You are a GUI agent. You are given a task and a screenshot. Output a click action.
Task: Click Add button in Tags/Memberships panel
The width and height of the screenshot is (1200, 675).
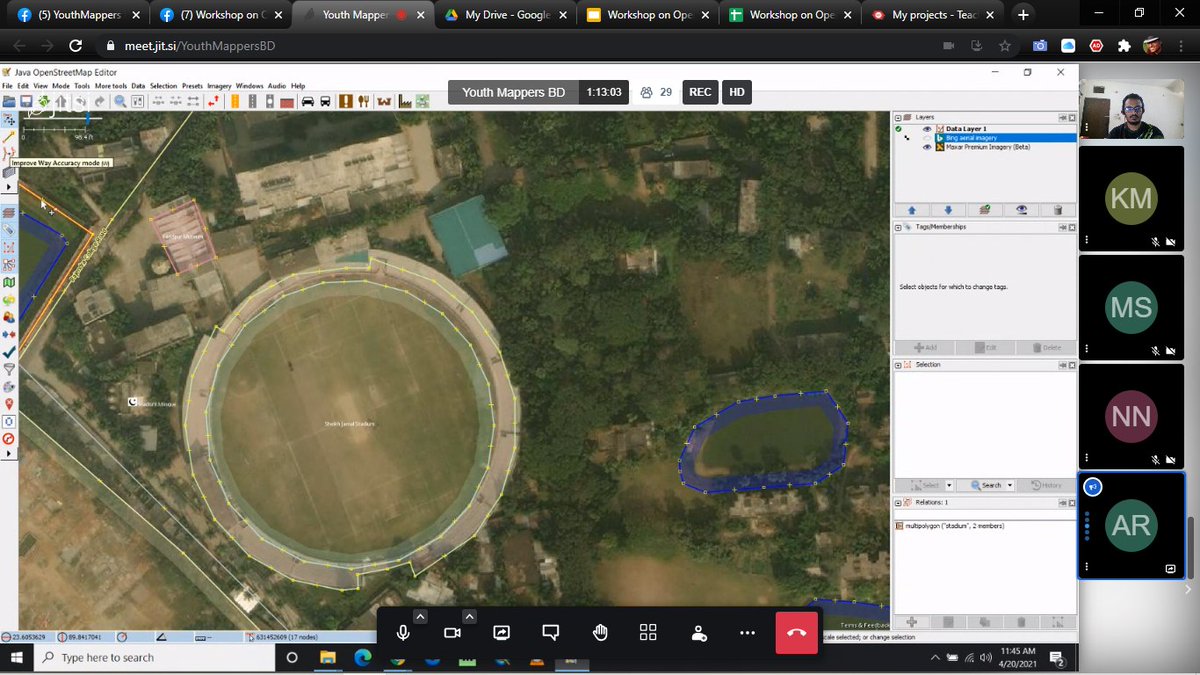pos(925,347)
